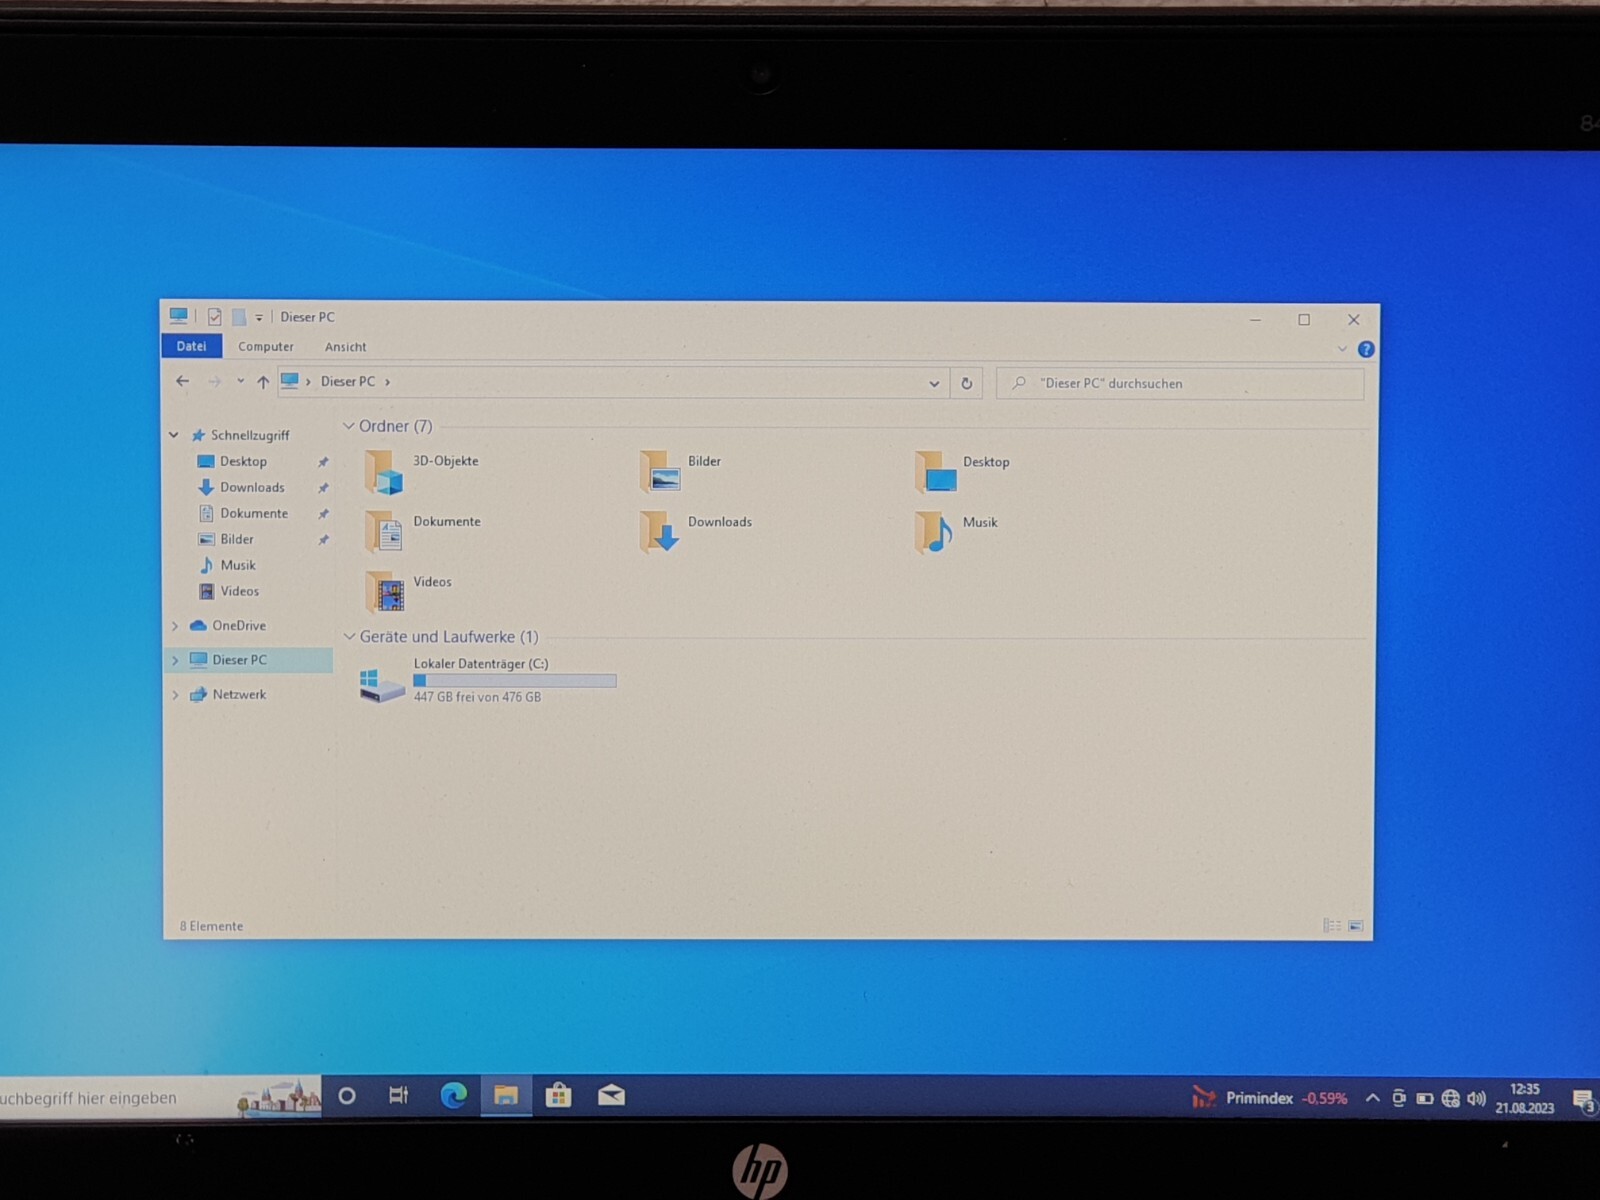This screenshot has height=1200, width=1600.
Task: Select Downloads under Schnellzugriff
Action: point(252,487)
